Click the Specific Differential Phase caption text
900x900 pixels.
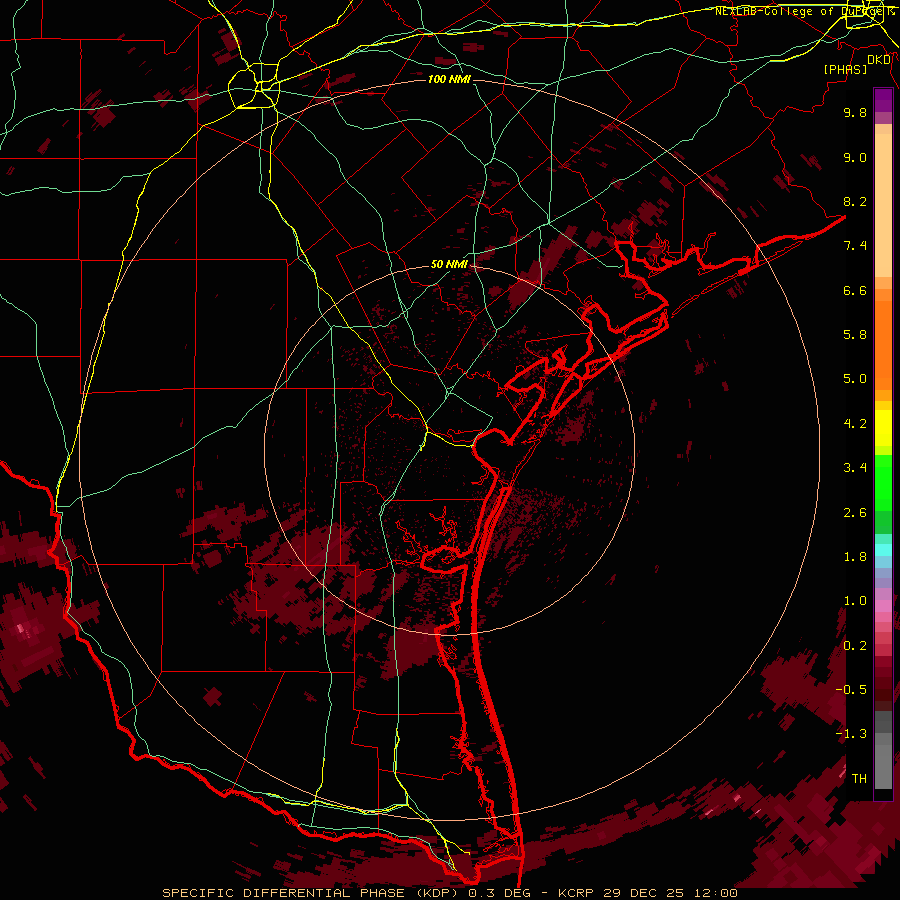point(449,893)
